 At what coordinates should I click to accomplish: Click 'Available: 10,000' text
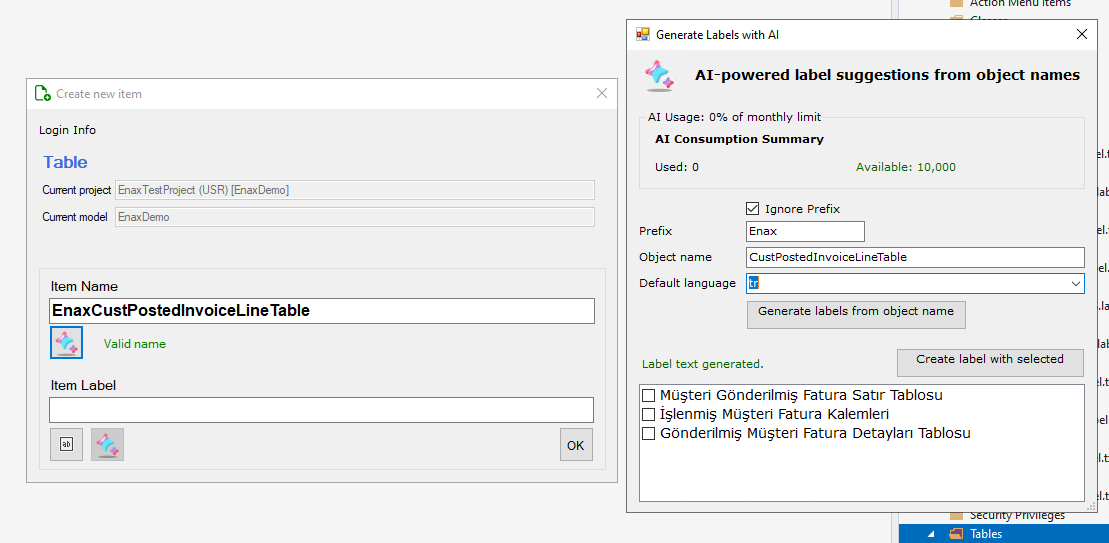click(905, 168)
